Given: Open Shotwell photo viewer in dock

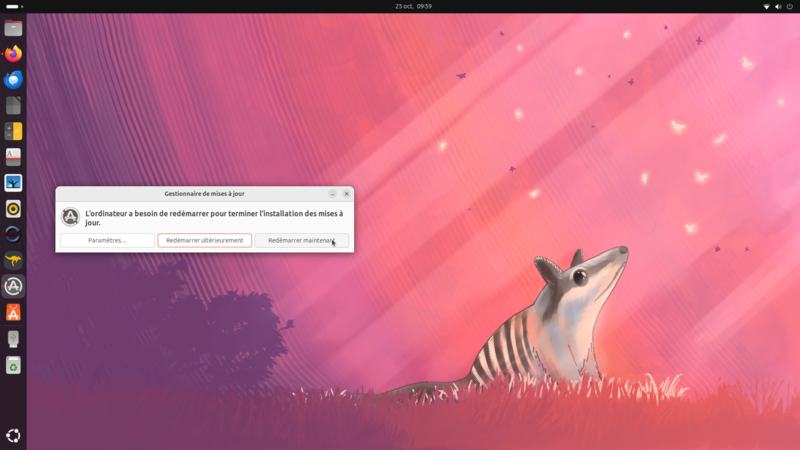Looking at the screenshot, I should 13,183.
